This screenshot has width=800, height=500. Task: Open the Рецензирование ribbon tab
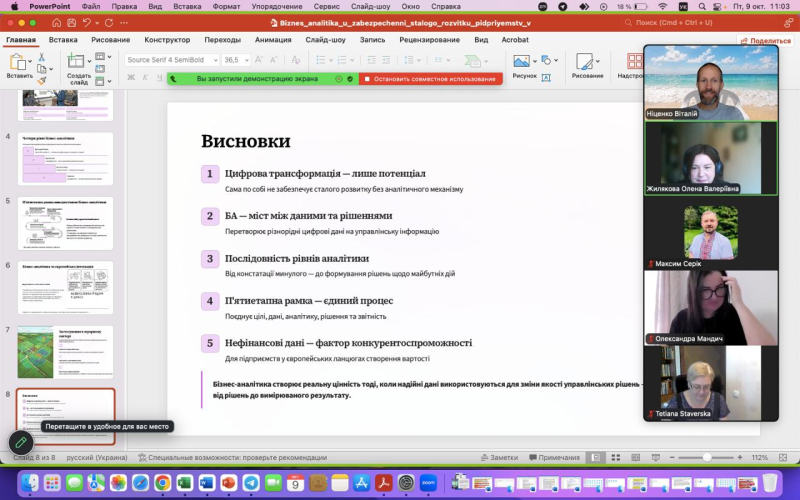pos(430,40)
